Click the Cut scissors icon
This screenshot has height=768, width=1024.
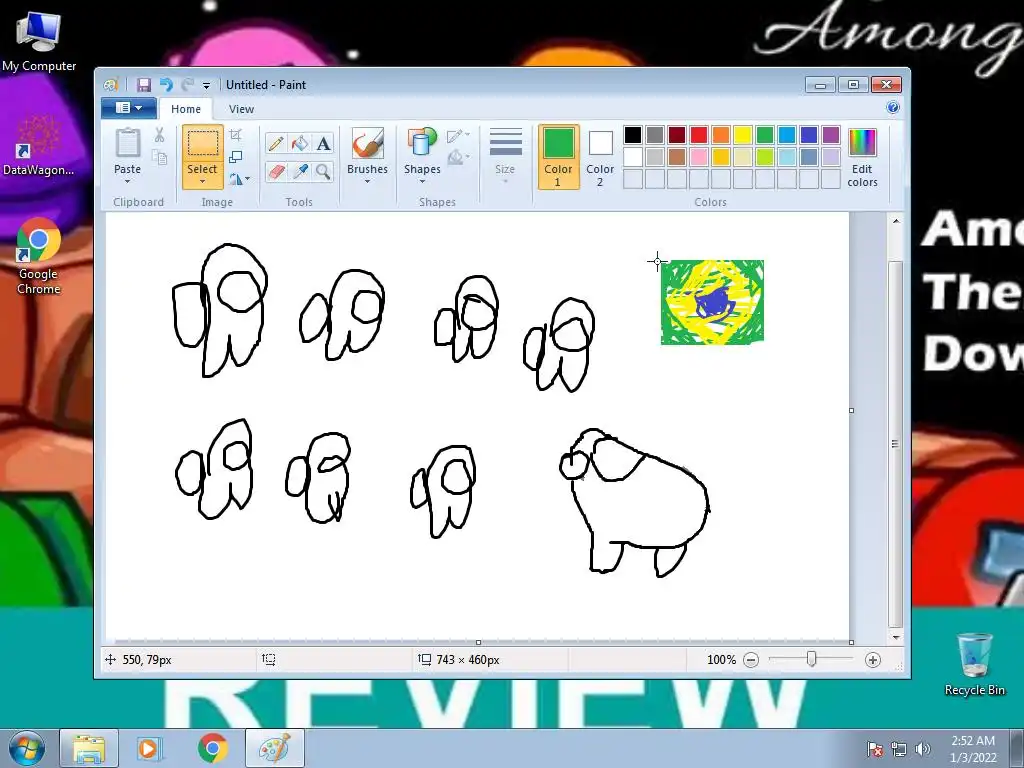pos(159,135)
